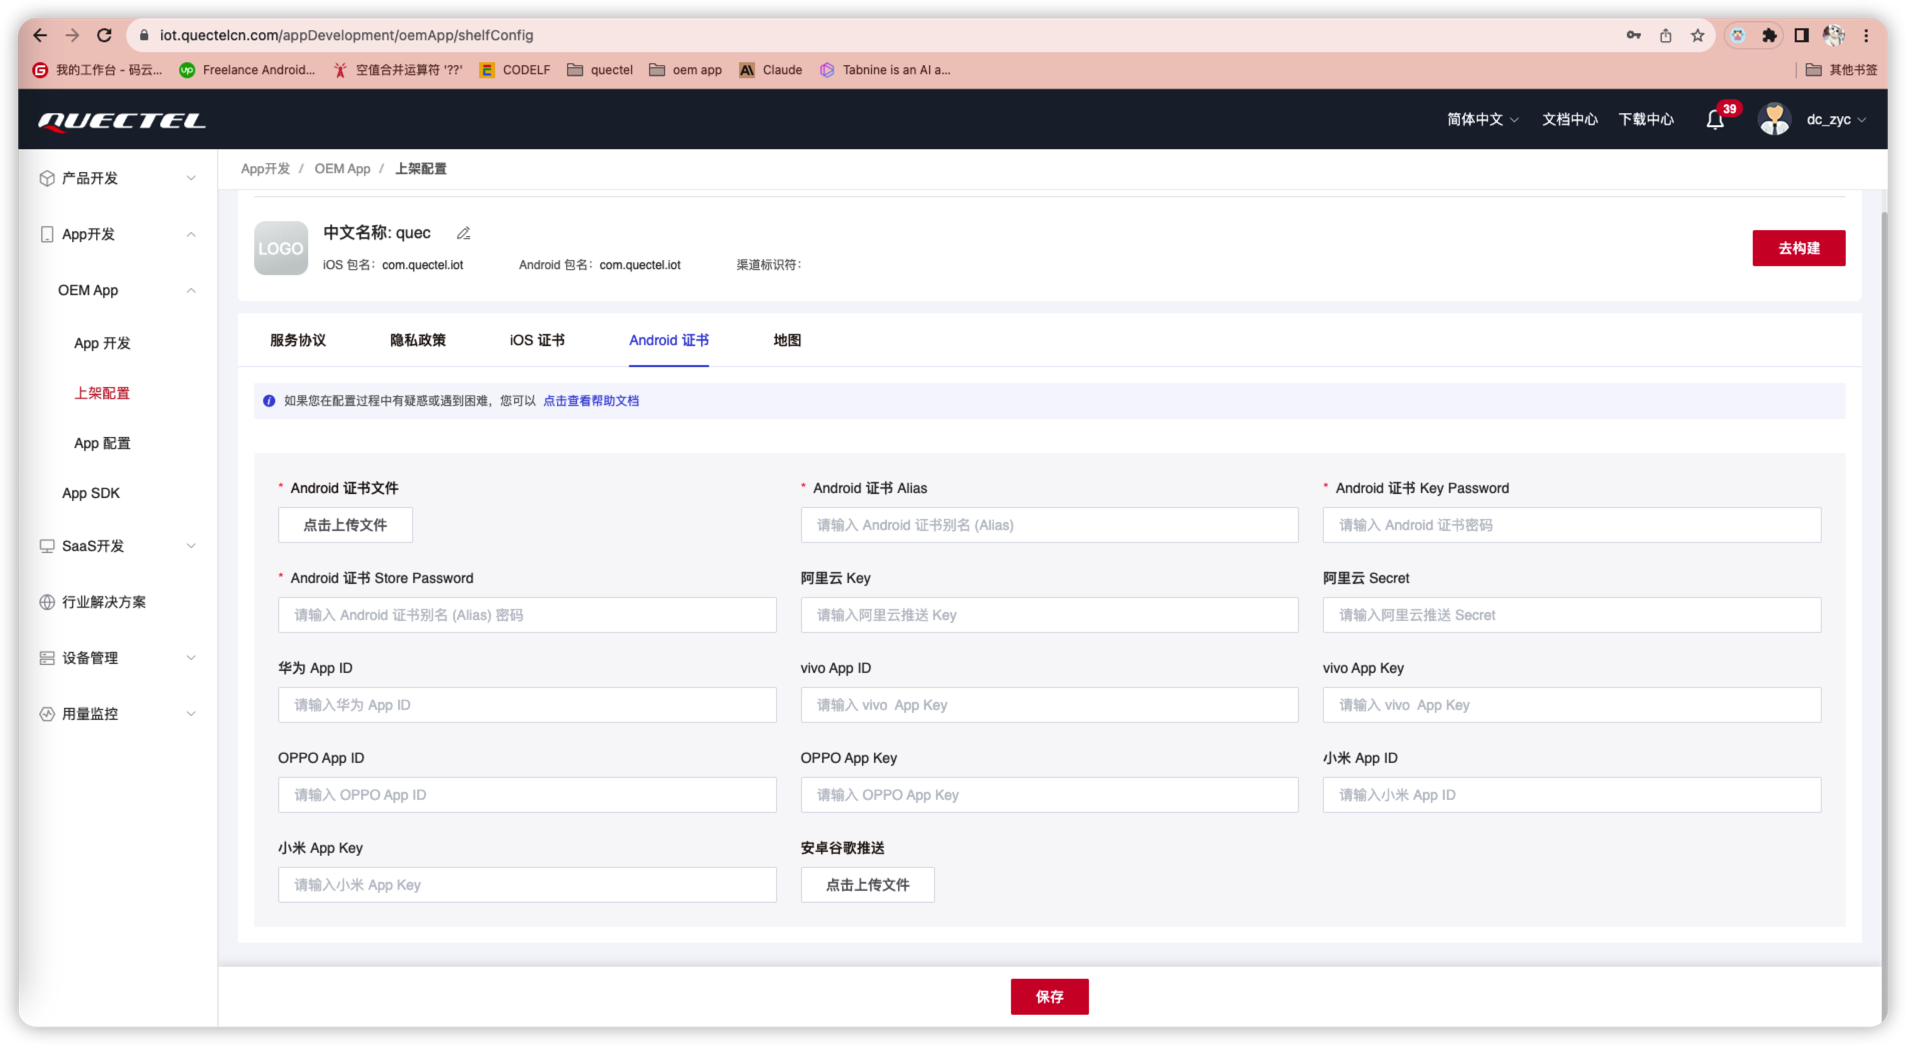Click the blue info icon in help banner
Image resolution: width=1906 pixels, height=1045 pixels.
[x=269, y=401]
